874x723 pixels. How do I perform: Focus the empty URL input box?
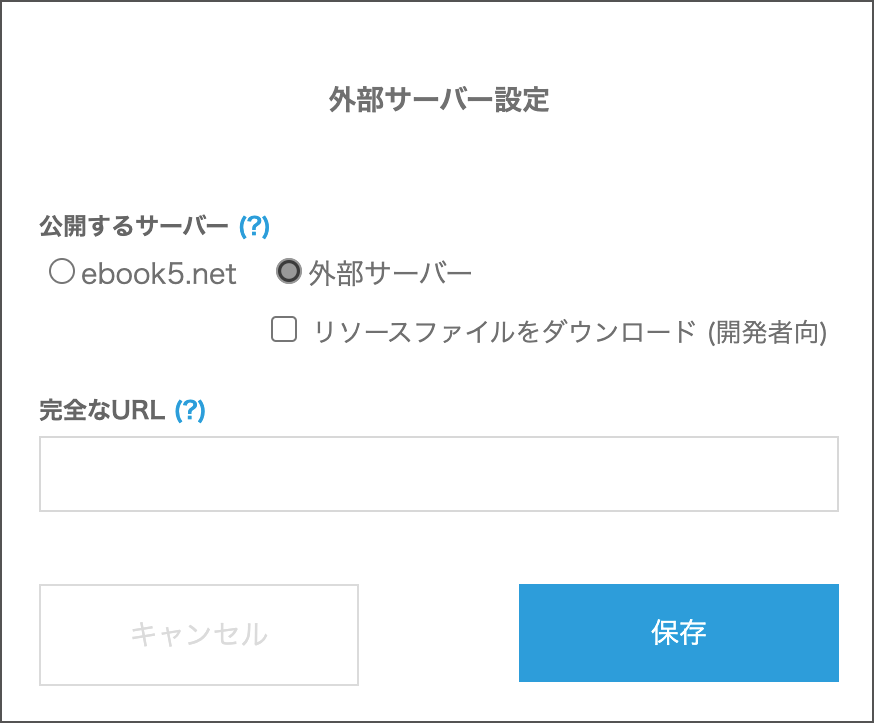438,474
